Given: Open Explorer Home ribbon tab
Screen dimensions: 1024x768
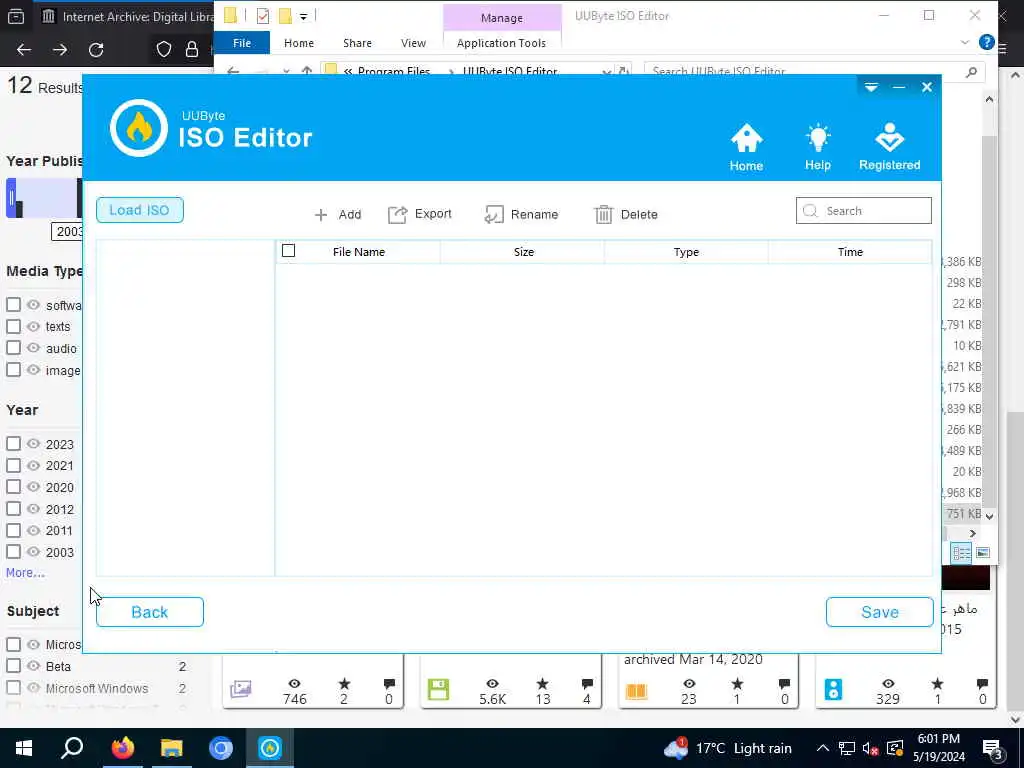Looking at the screenshot, I should coord(299,43).
